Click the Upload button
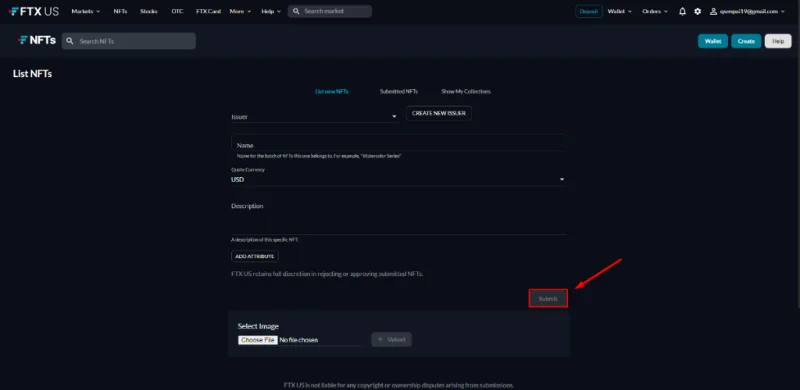Image resolution: width=800 pixels, height=390 pixels. [391, 339]
